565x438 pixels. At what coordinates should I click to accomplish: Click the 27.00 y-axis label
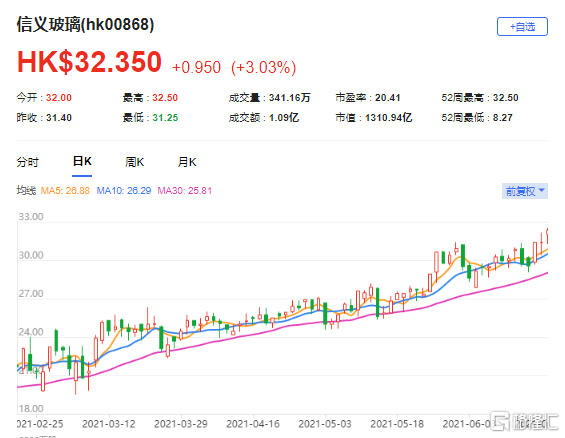[31, 294]
